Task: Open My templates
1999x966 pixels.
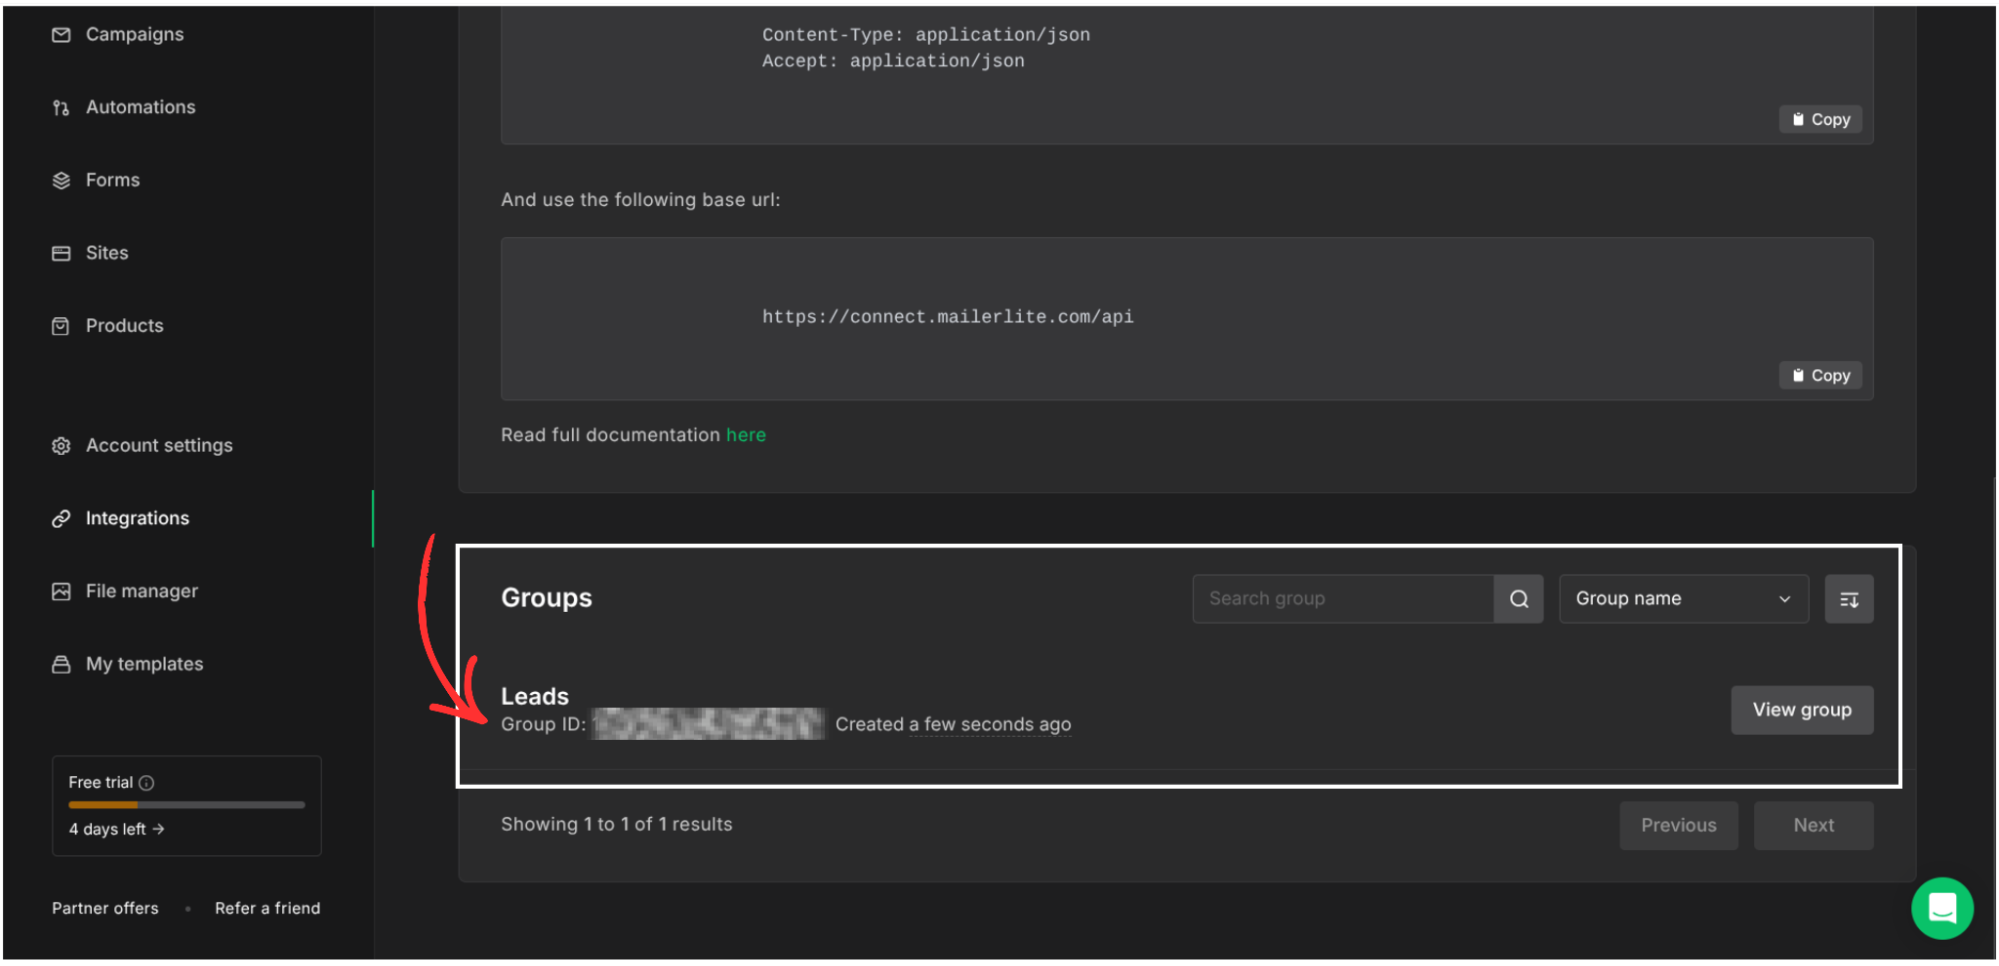Action: [x=144, y=663]
